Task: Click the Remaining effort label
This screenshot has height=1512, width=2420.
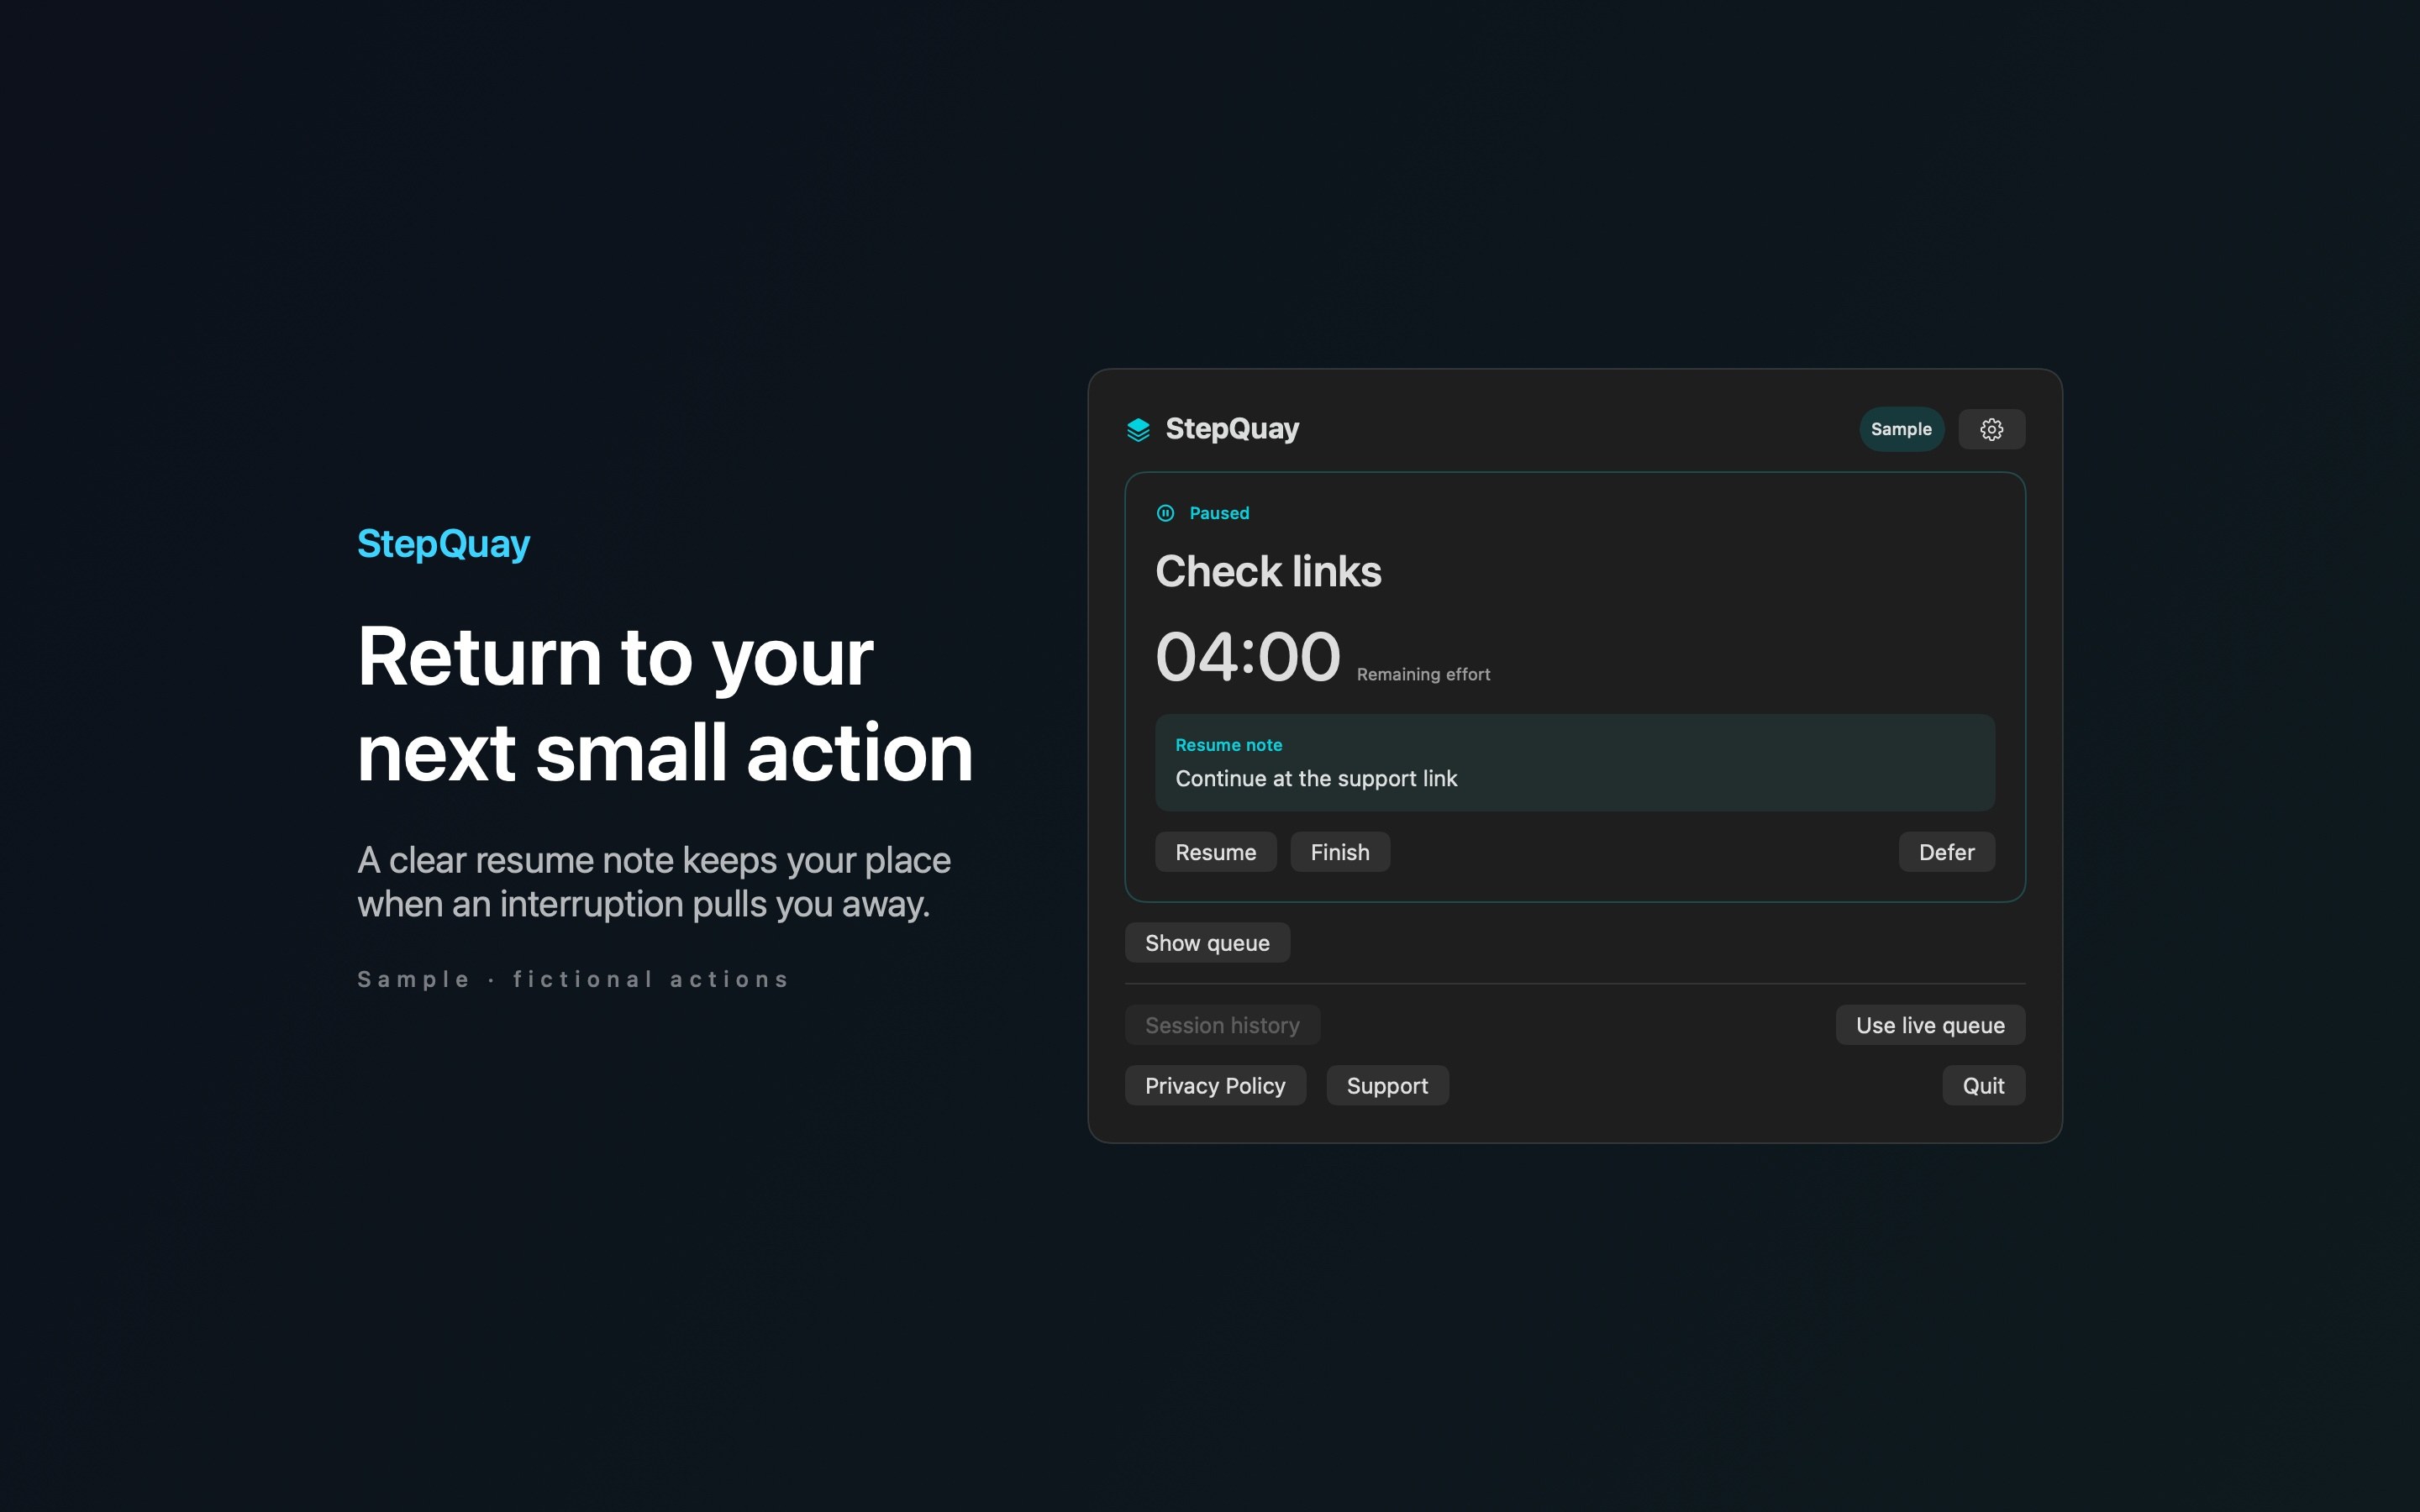Action: pos(1423,675)
